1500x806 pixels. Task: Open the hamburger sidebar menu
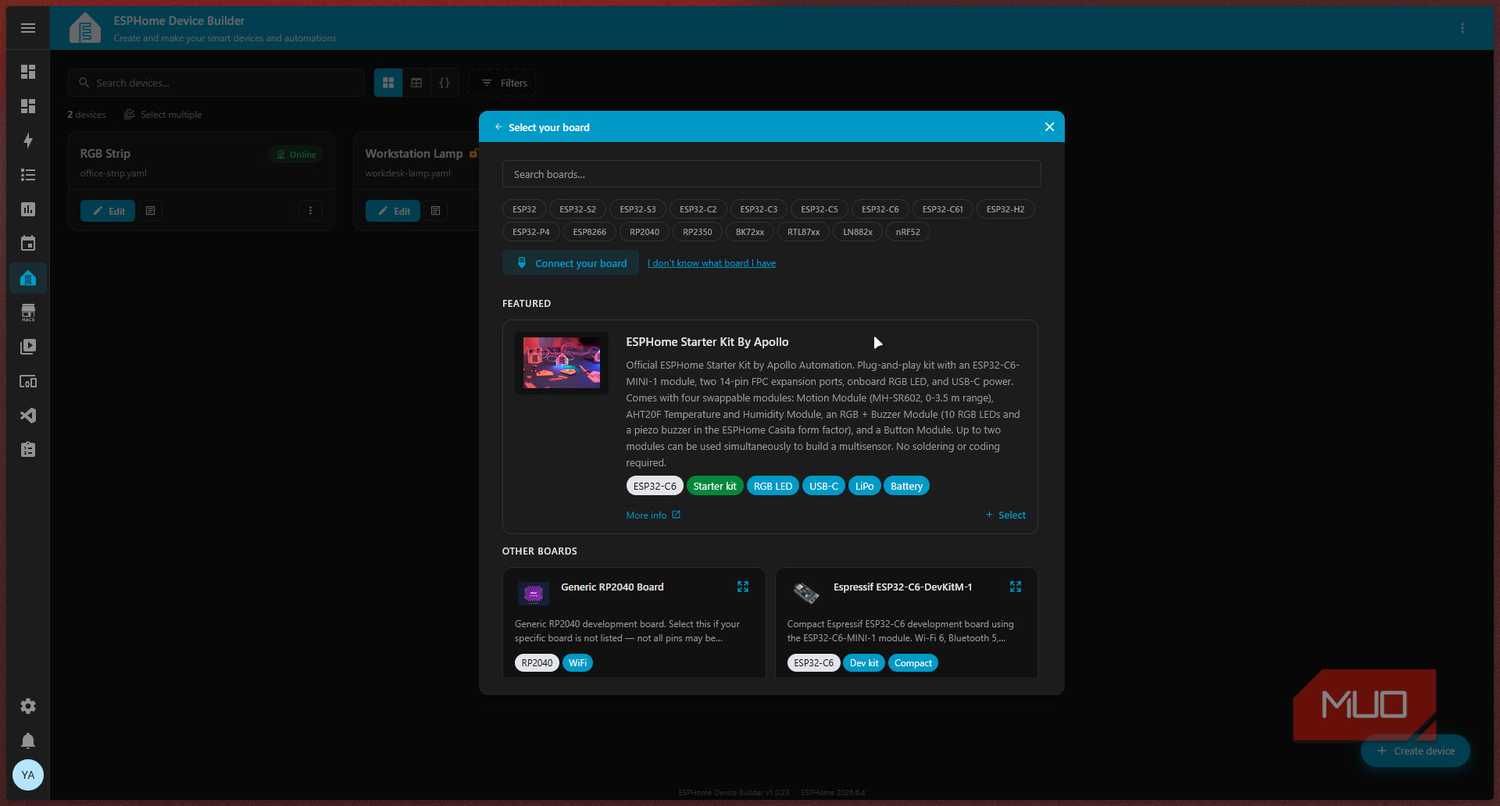tap(28, 28)
